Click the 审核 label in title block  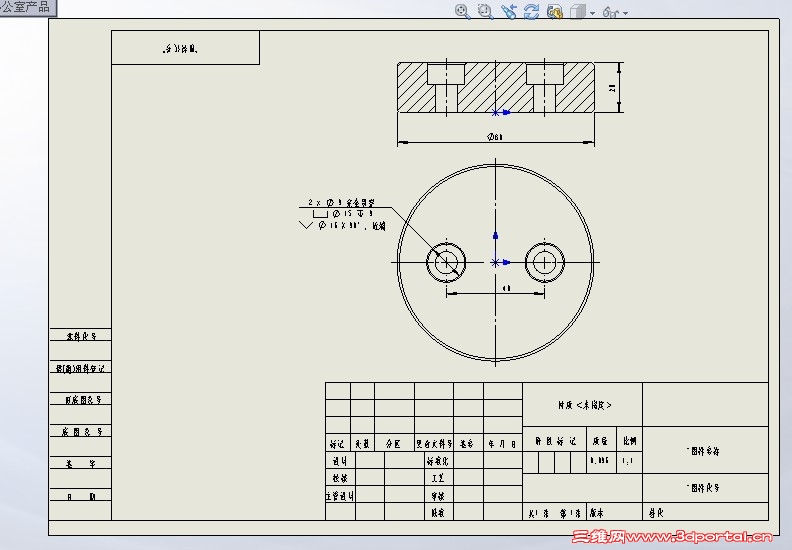coord(437,495)
